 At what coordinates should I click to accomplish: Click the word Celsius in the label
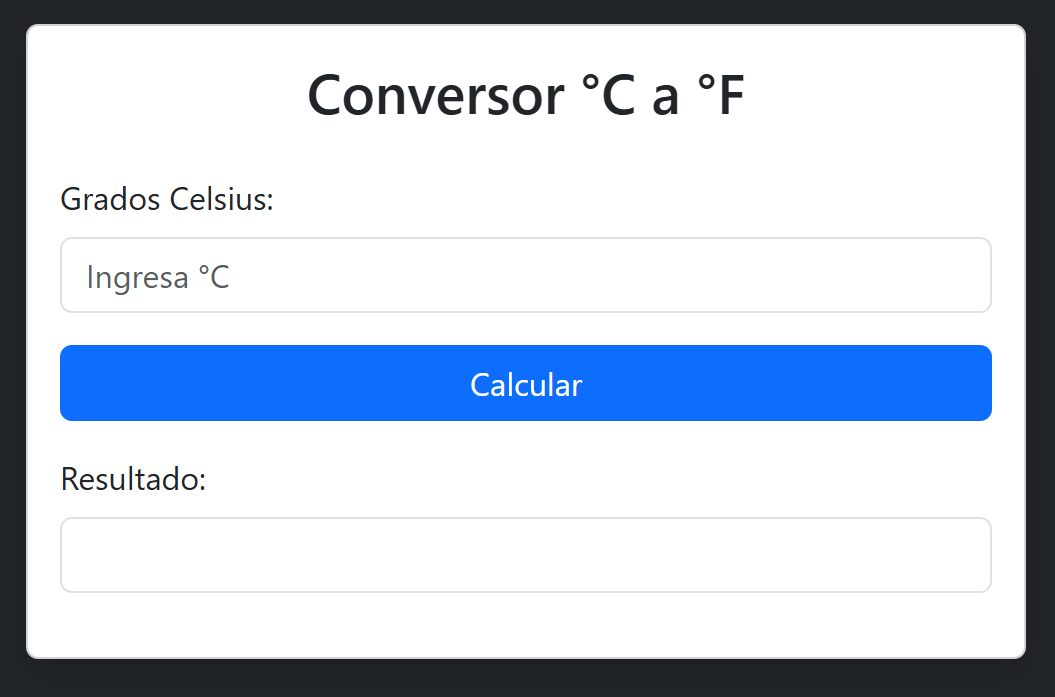point(221,199)
